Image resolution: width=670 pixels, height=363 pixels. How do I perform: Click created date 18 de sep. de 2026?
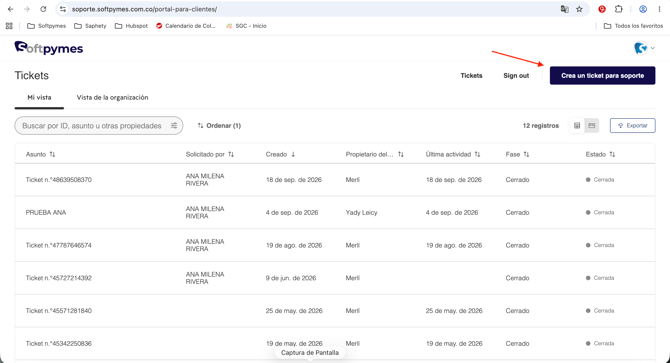(294, 180)
